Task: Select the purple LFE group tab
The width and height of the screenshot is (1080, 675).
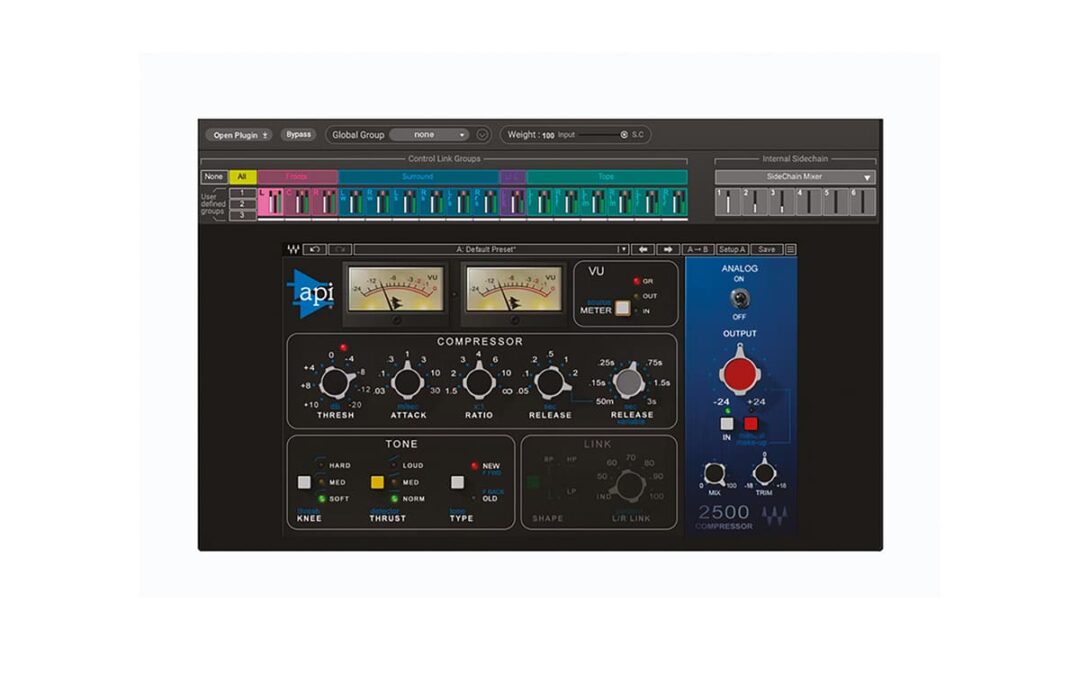Action: [512, 177]
